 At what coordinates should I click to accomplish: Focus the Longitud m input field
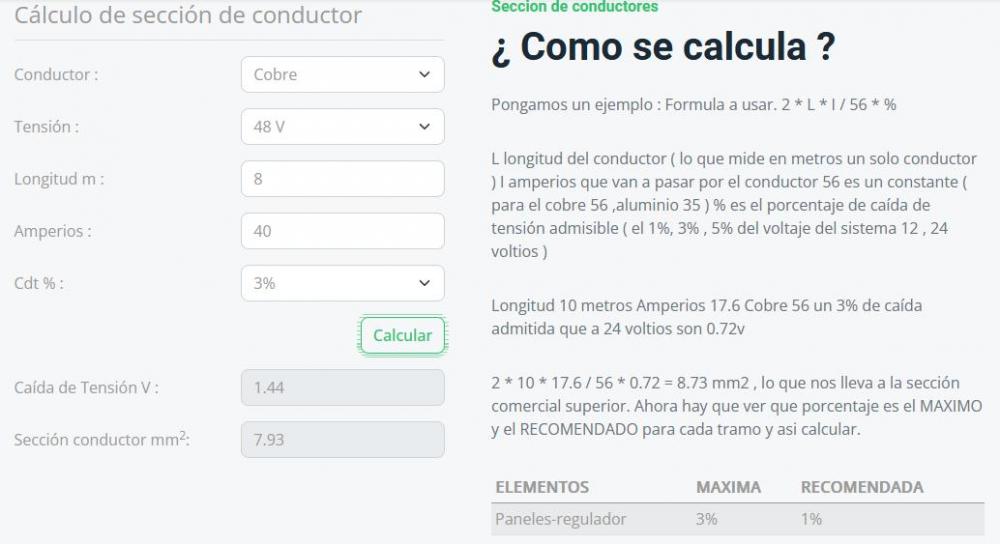pos(342,179)
